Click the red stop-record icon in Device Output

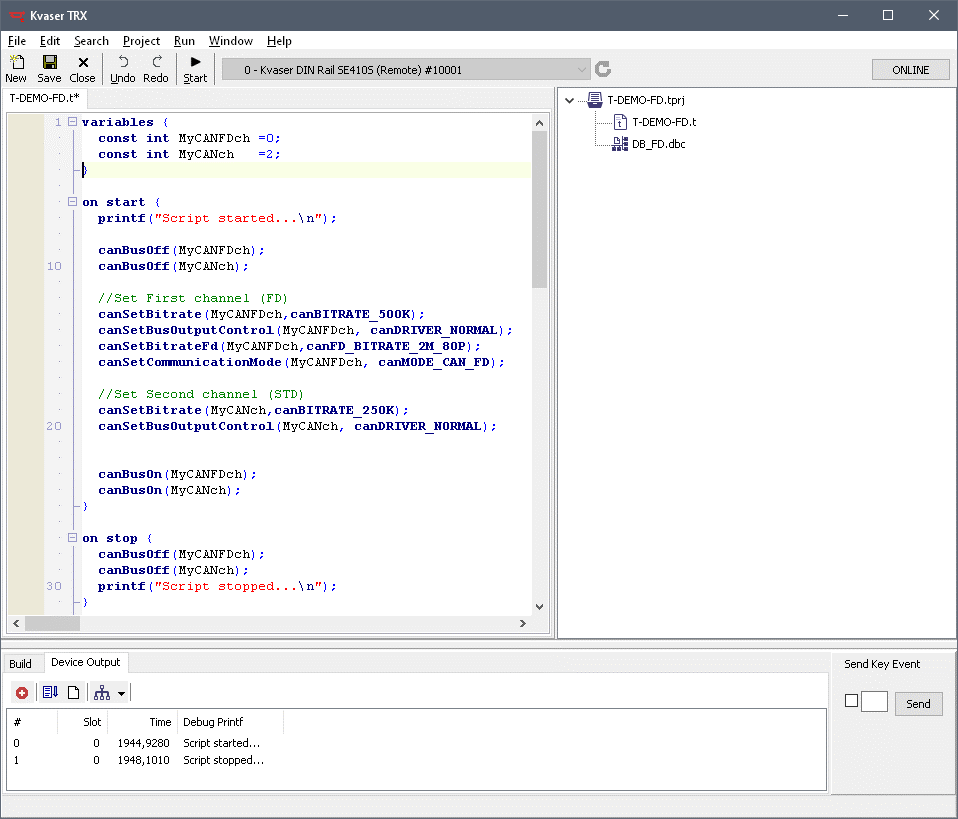tap(22, 692)
